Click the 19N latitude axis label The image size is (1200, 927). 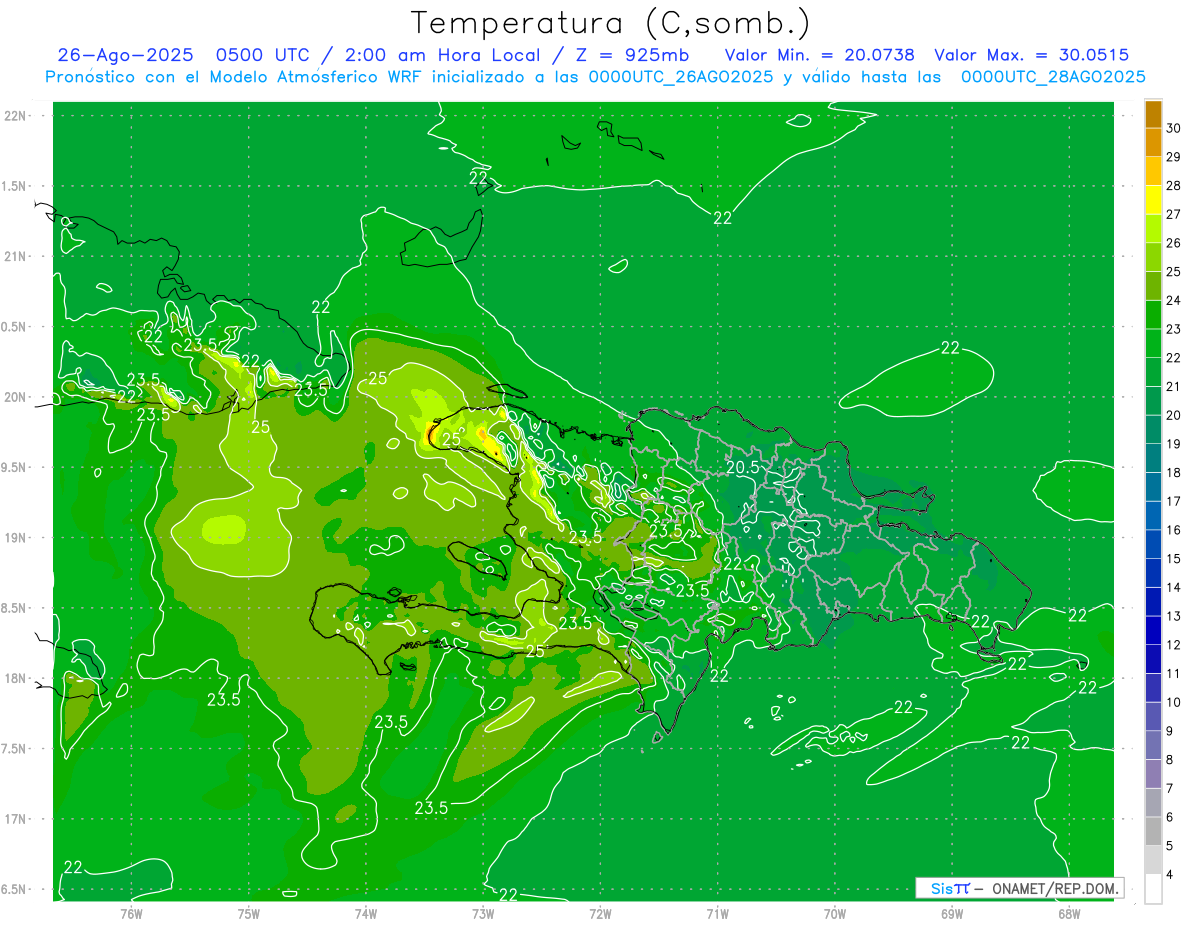point(15,537)
